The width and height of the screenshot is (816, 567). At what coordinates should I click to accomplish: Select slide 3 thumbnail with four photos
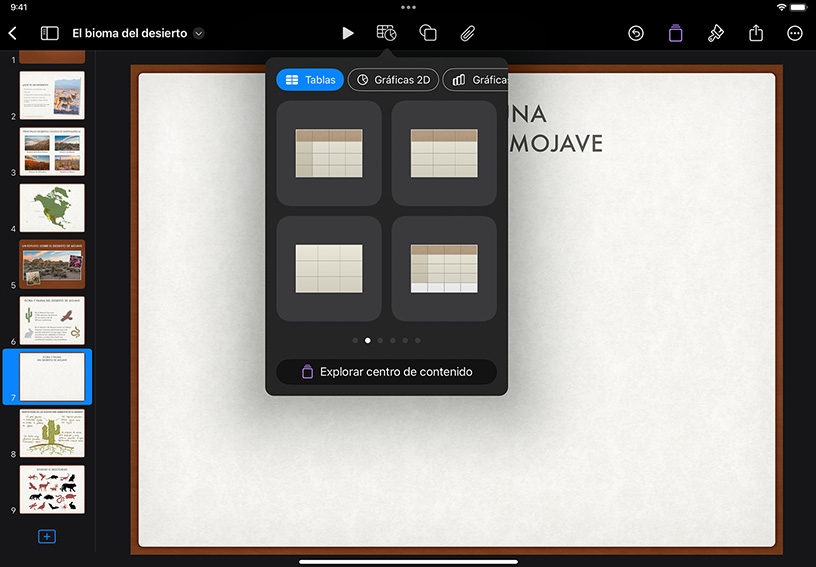point(52,151)
